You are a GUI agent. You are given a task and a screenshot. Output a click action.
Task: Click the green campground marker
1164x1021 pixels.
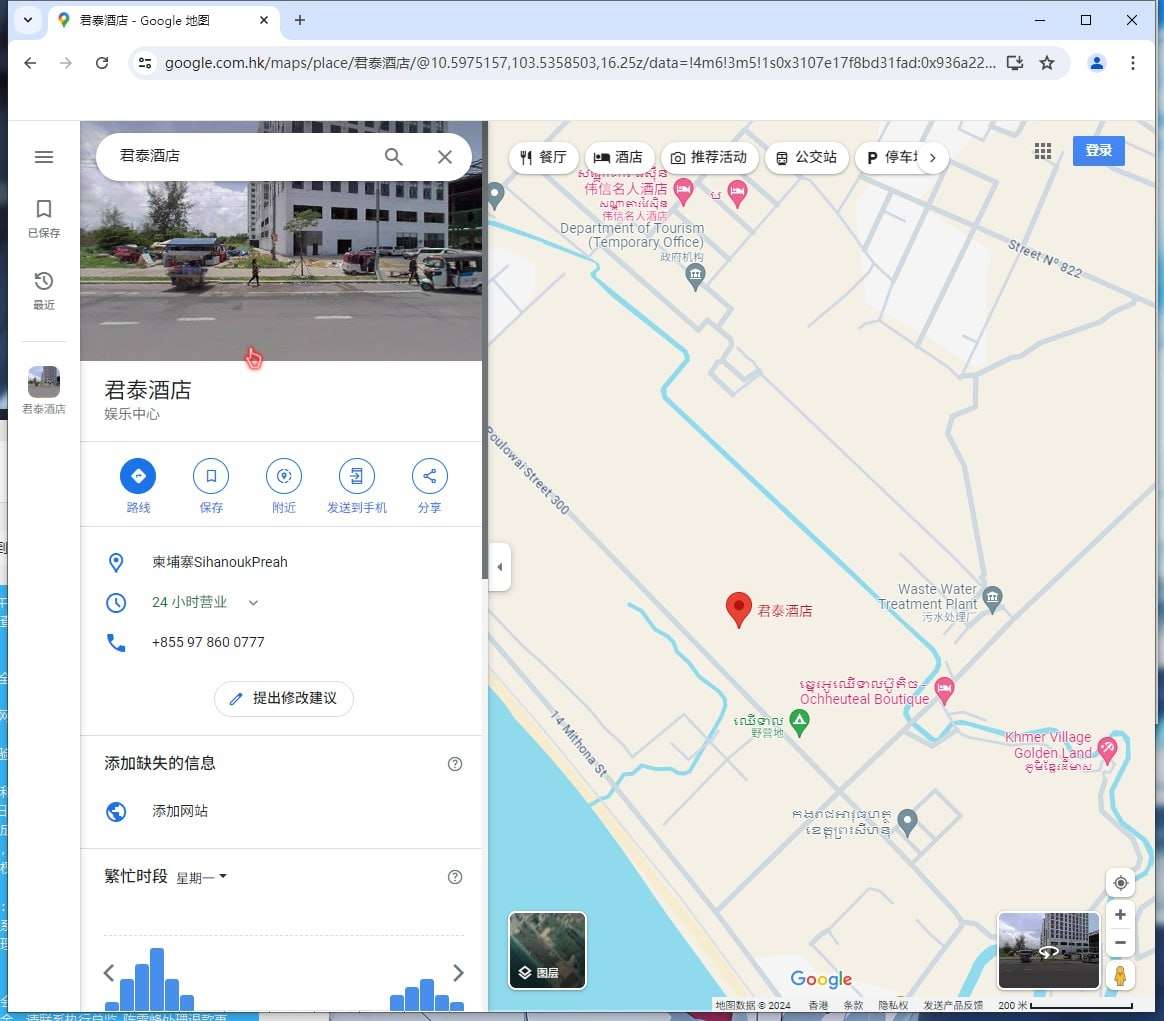799,722
